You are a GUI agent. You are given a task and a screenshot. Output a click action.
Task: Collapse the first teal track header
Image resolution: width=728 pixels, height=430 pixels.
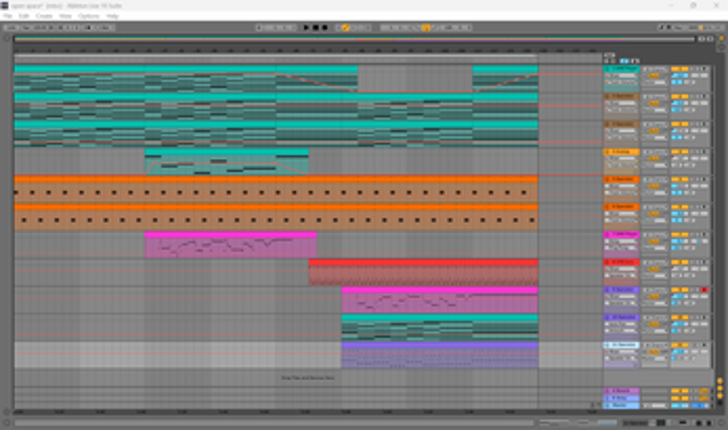coord(607,68)
